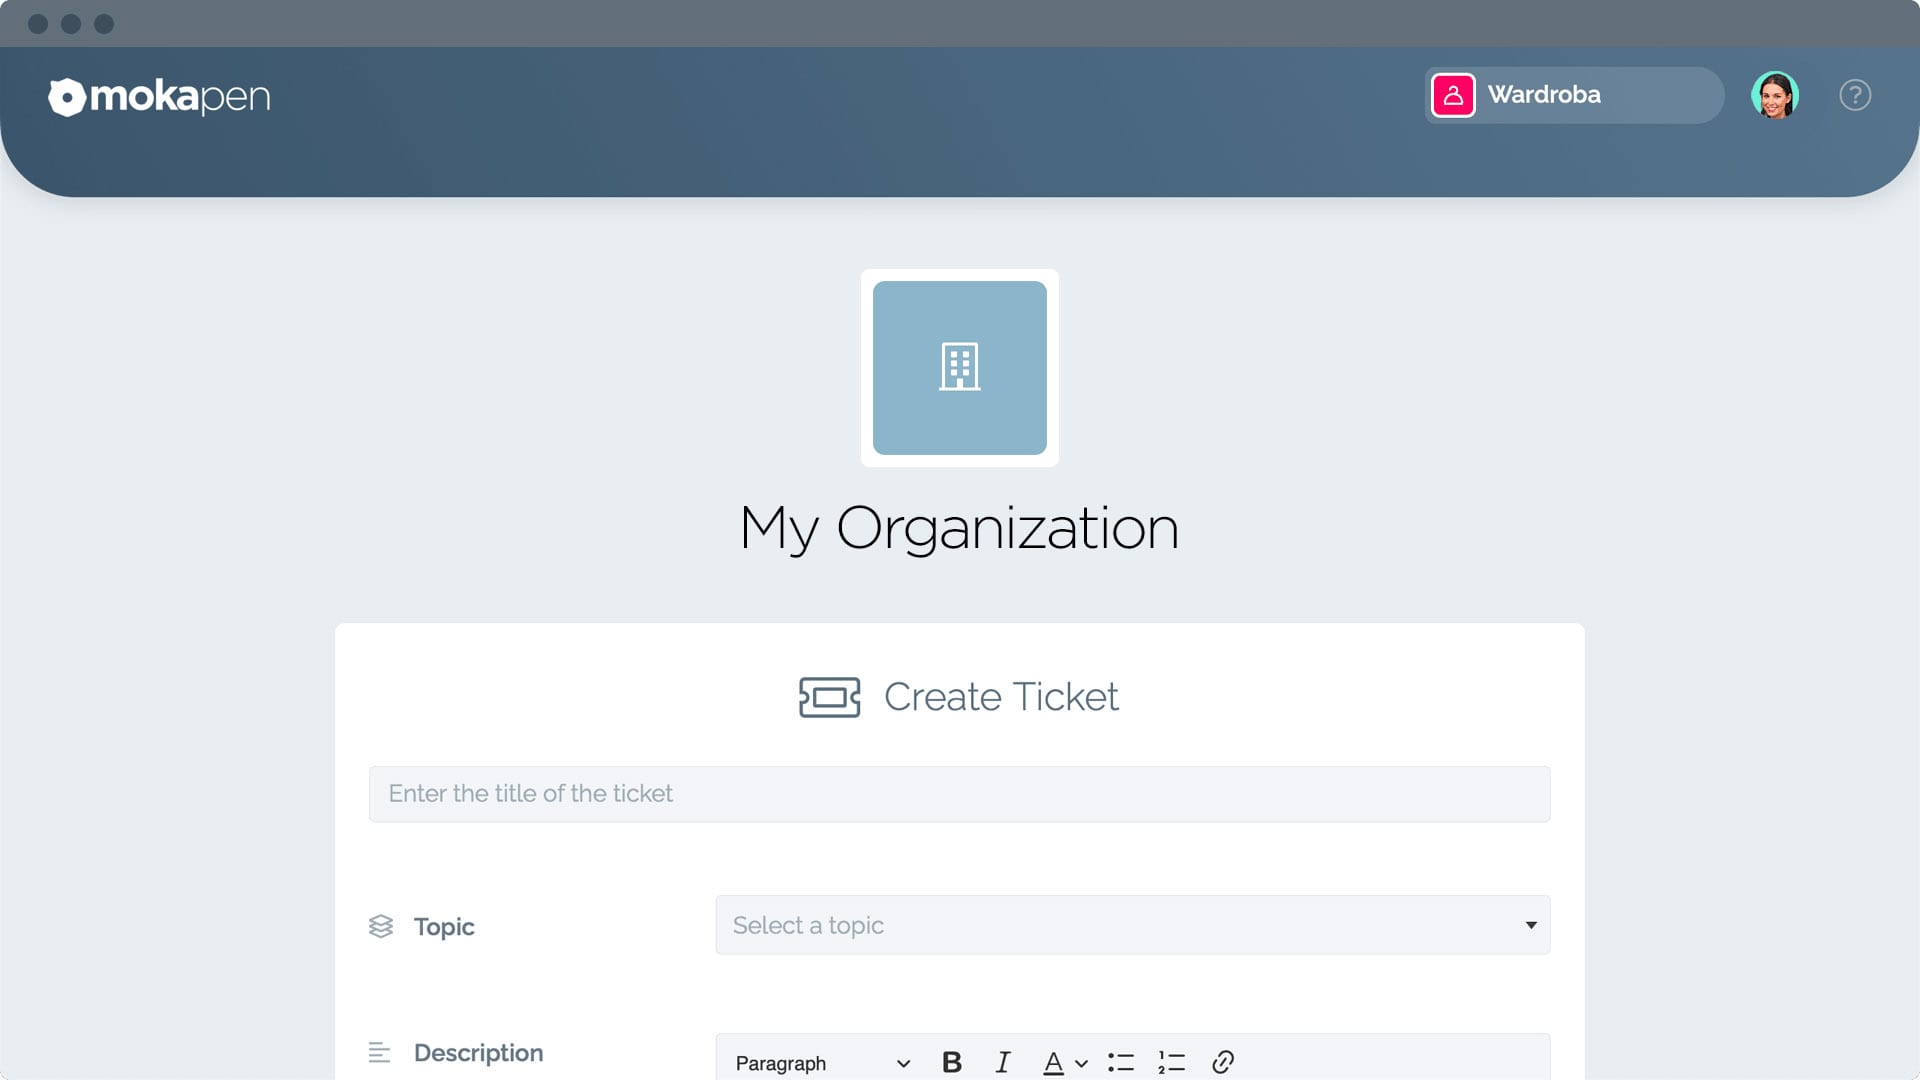Open the font color tool
Image resolution: width=1920 pixels, height=1080 pixels.
(1054, 1062)
